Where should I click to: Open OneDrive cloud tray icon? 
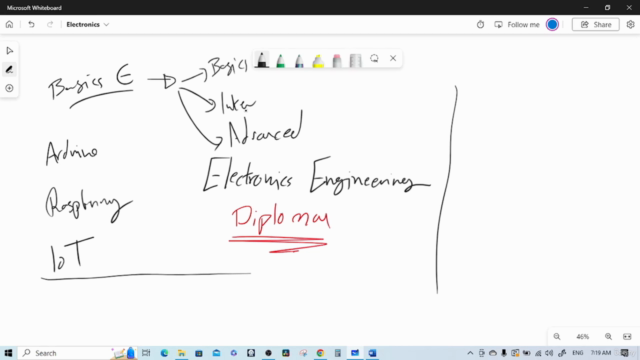pyautogui.click(x=493, y=353)
